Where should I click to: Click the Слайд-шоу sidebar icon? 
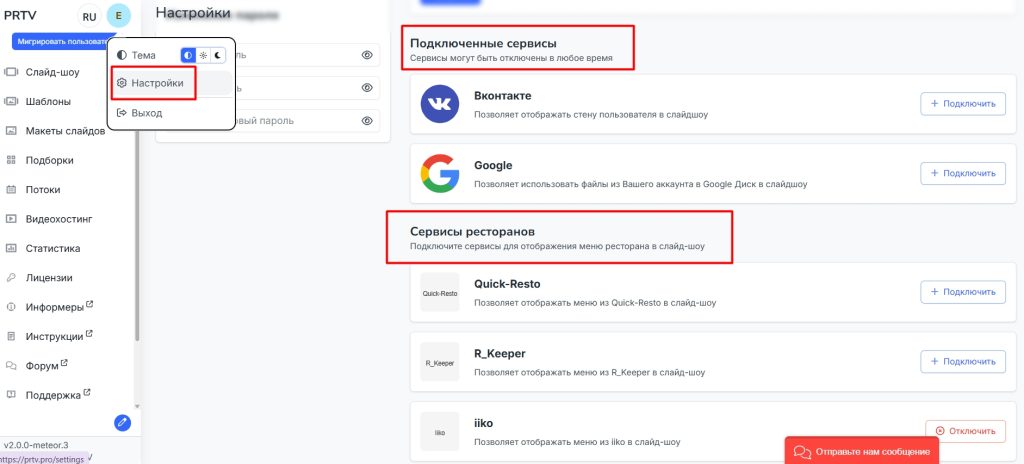point(12,72)
